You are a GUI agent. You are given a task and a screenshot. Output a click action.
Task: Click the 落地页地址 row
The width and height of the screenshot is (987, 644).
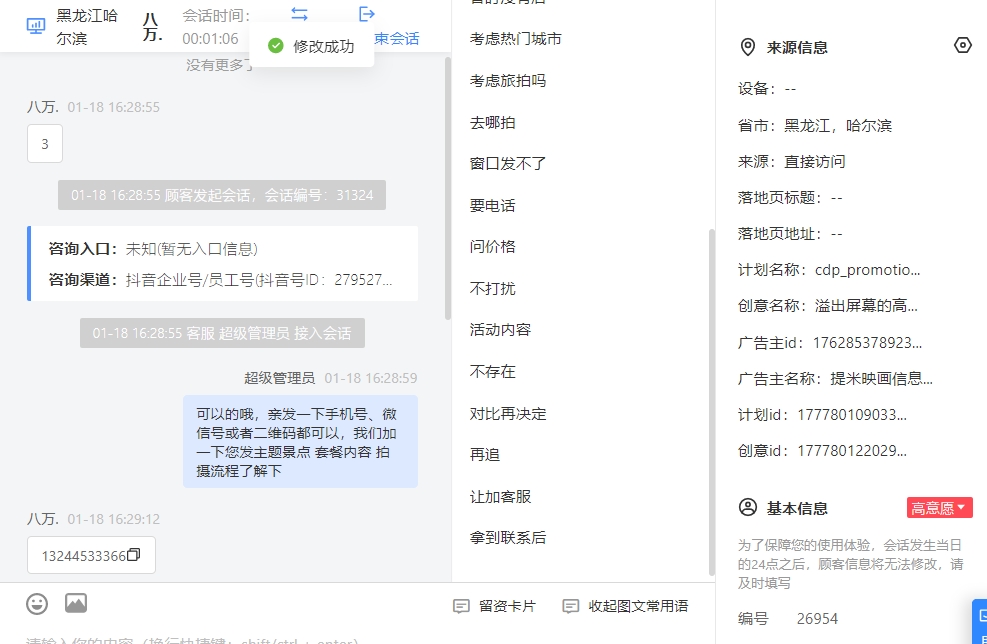click(790, 234)
